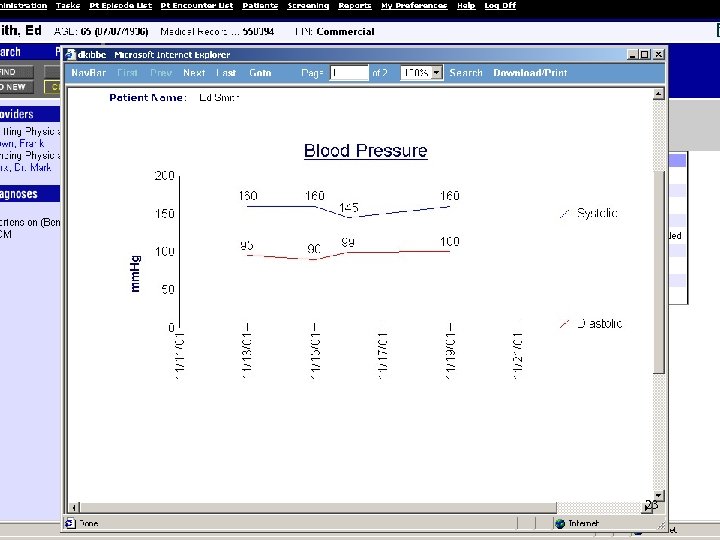Click Providers section header

point(30,114)
